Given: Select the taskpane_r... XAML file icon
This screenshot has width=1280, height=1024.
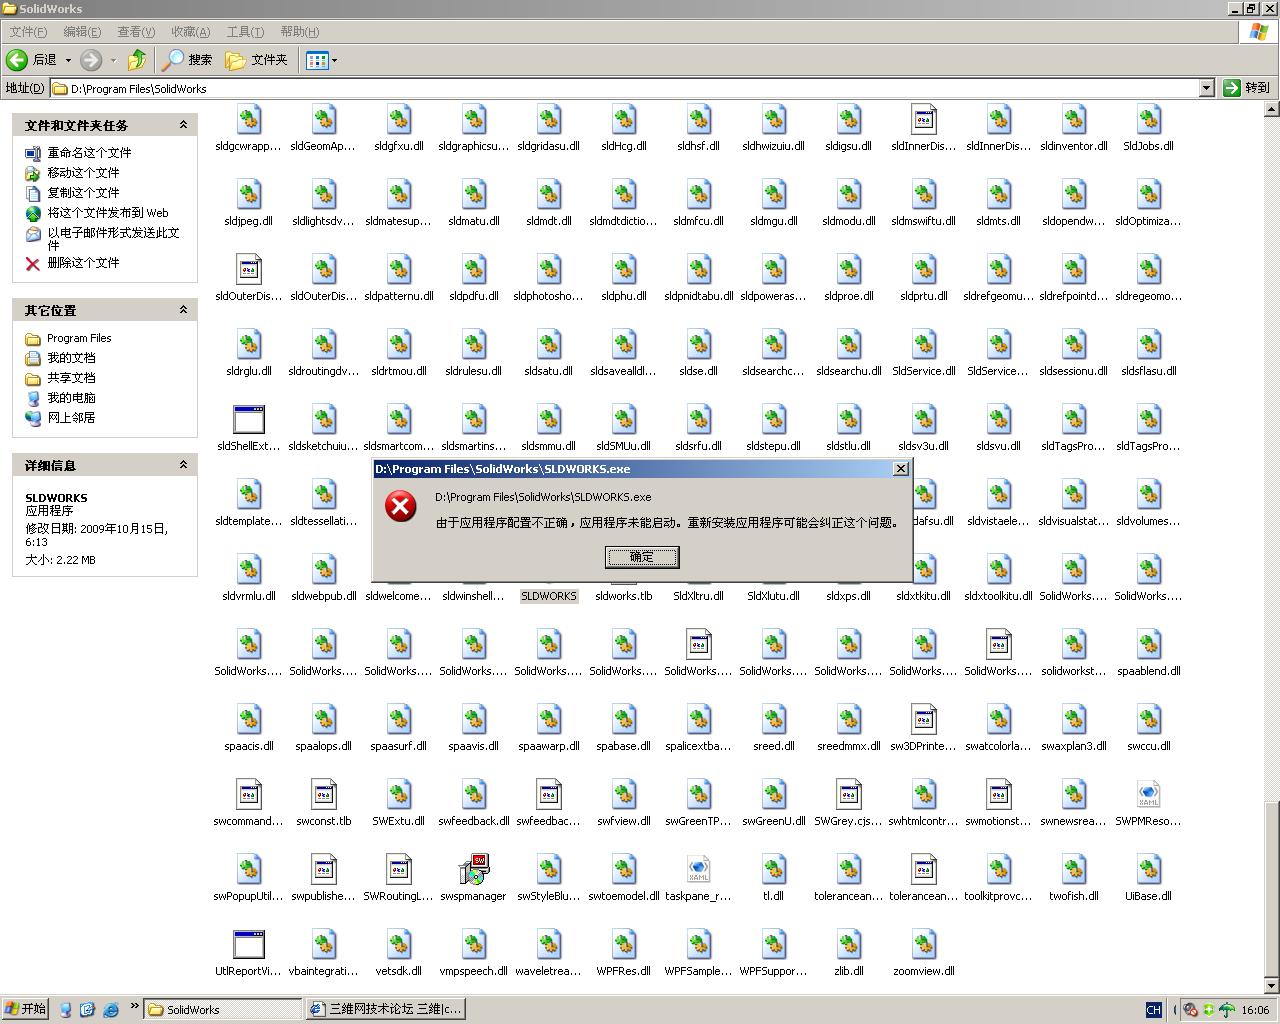Looking at the screenshot, I should [x=699, y=870].
